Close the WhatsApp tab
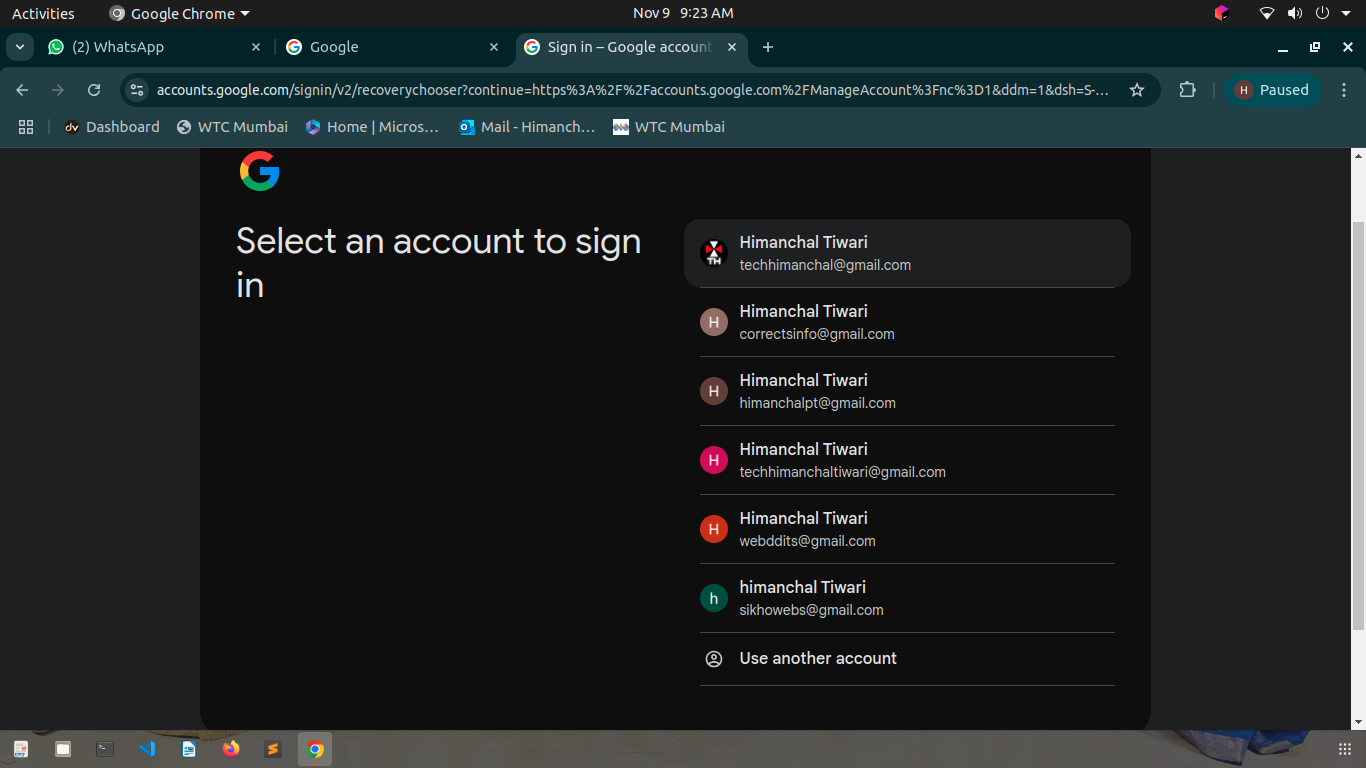This screenshot has width=1366, height=768. coord(256,47)
